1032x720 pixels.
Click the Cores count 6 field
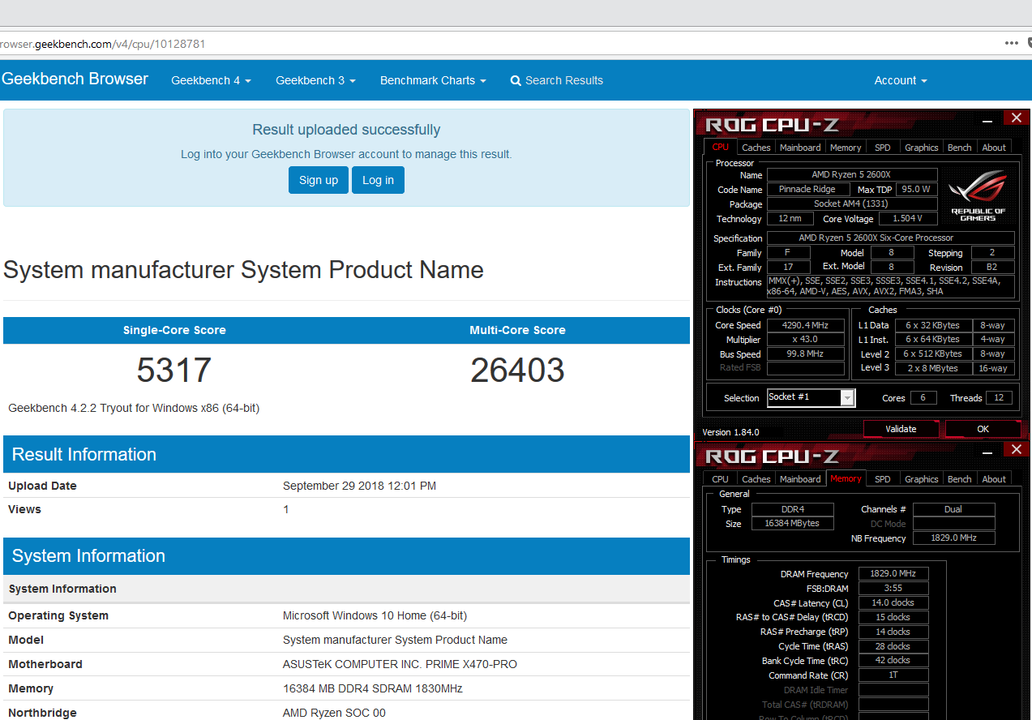(923, 398)
